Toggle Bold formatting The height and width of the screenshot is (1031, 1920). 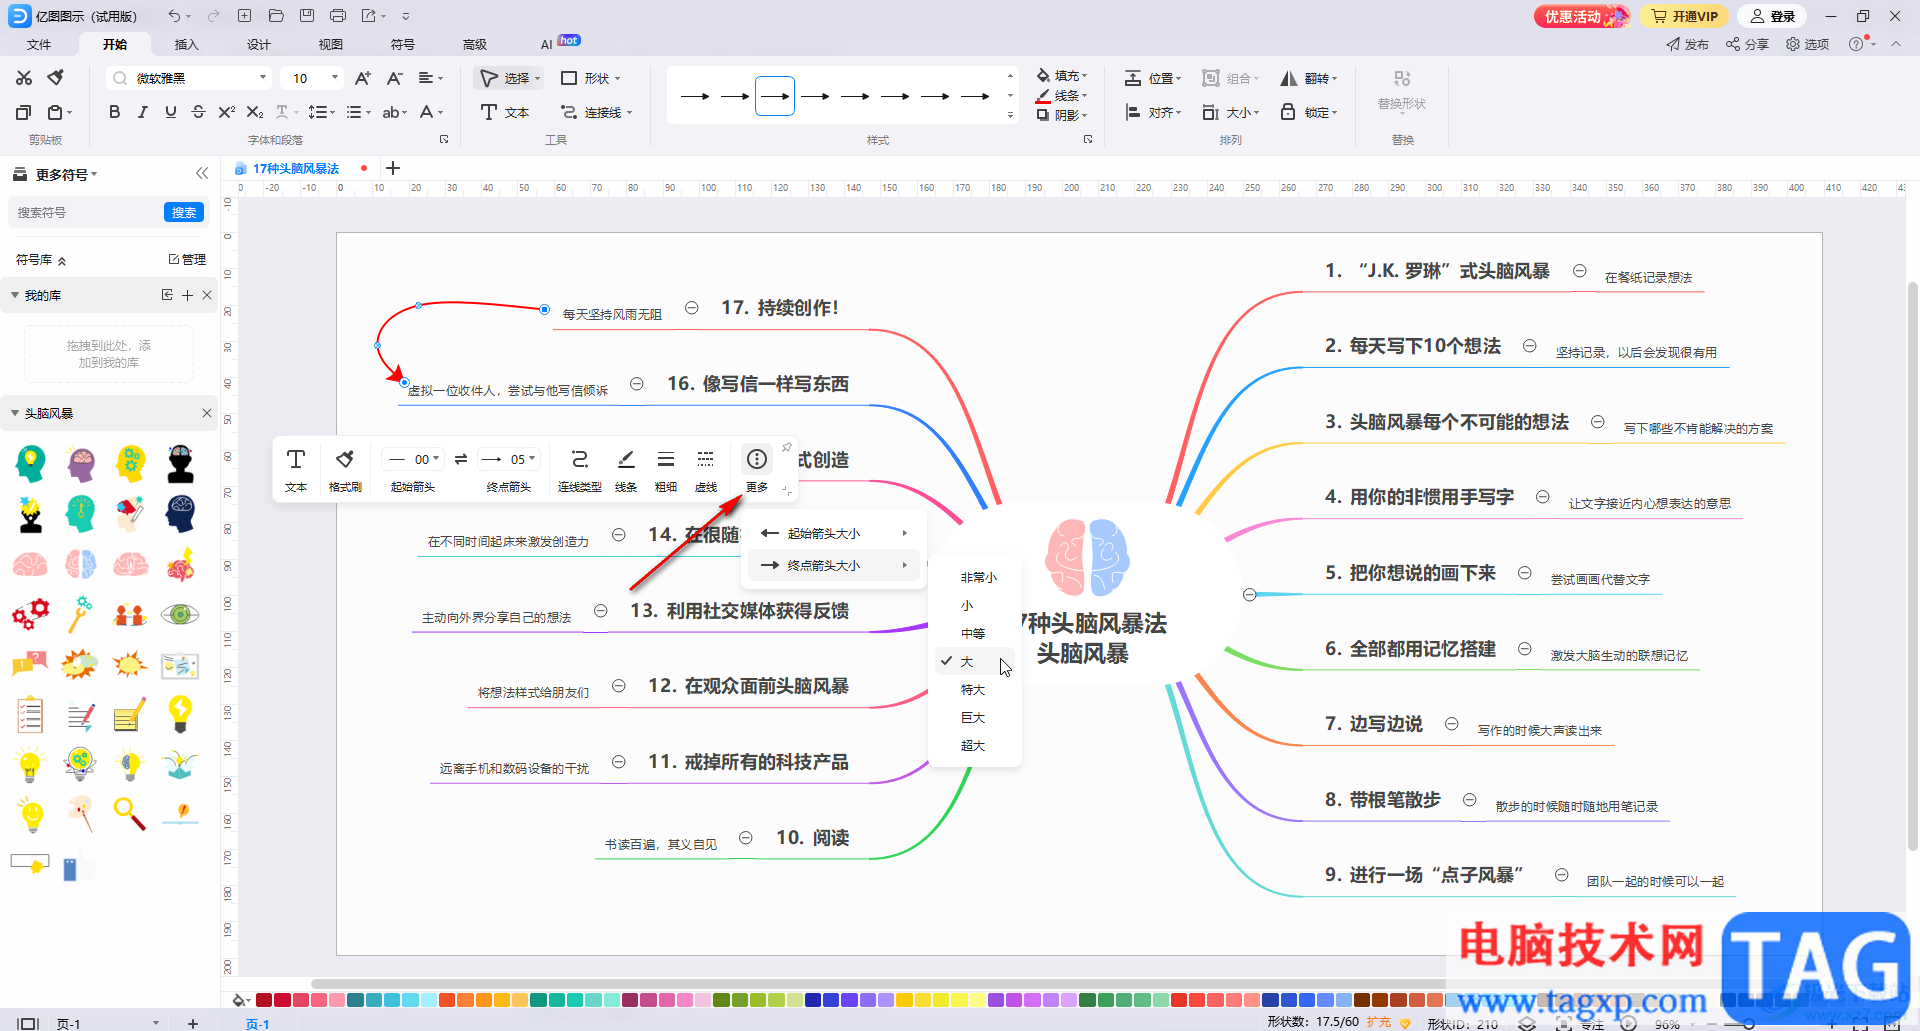pos(114,112)
